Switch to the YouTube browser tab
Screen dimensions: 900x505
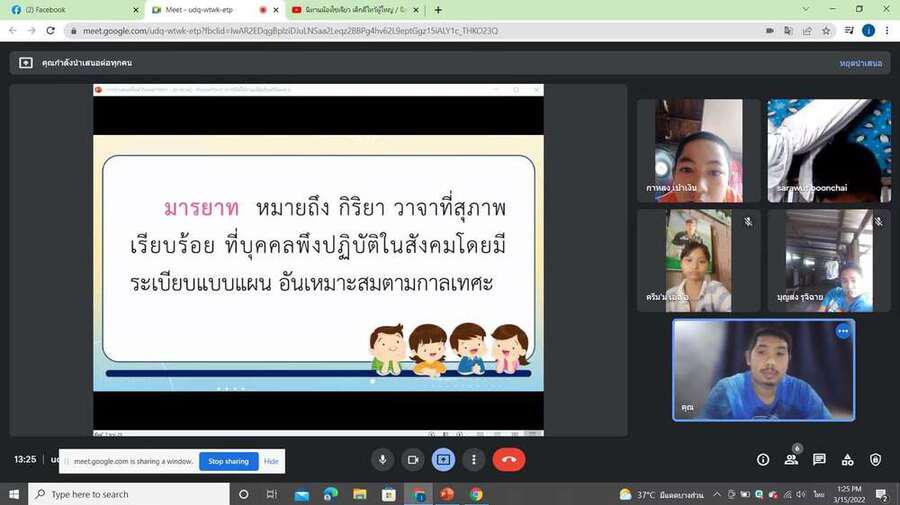[350, 9]
